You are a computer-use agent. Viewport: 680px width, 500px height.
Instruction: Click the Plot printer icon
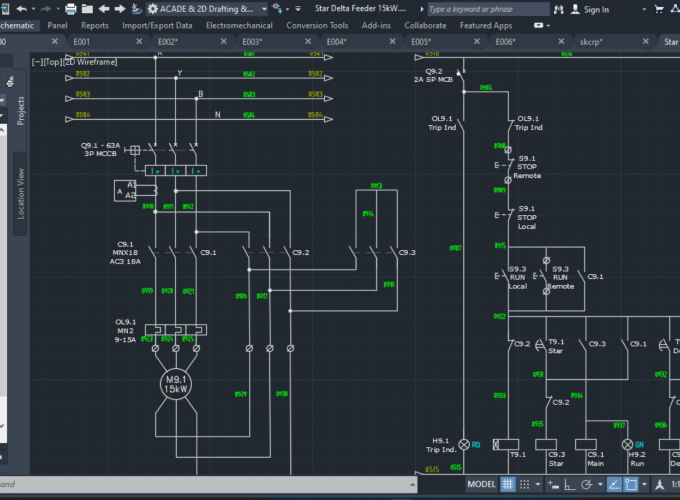pyautogui.click(x=71, y=9)
